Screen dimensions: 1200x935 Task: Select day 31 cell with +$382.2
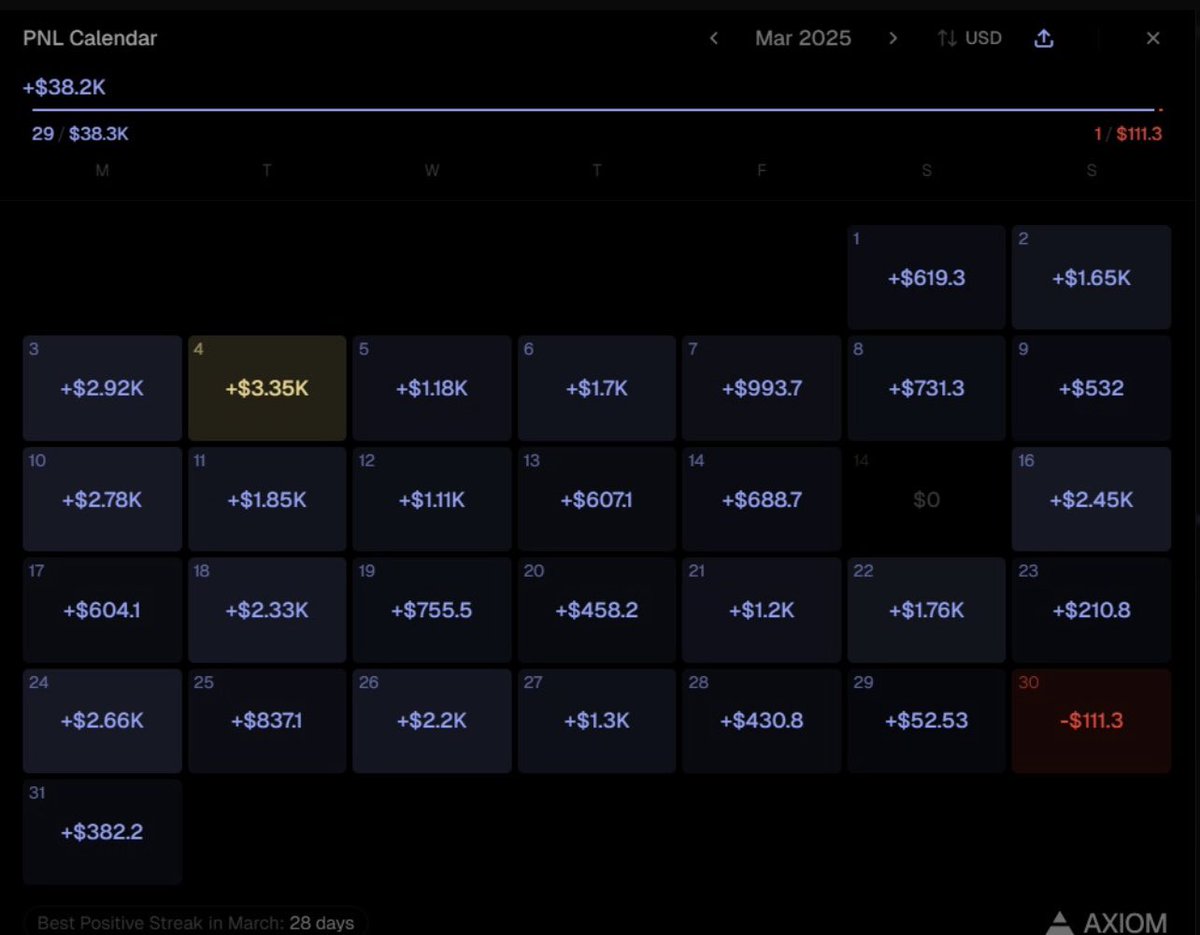pos(102,832)
